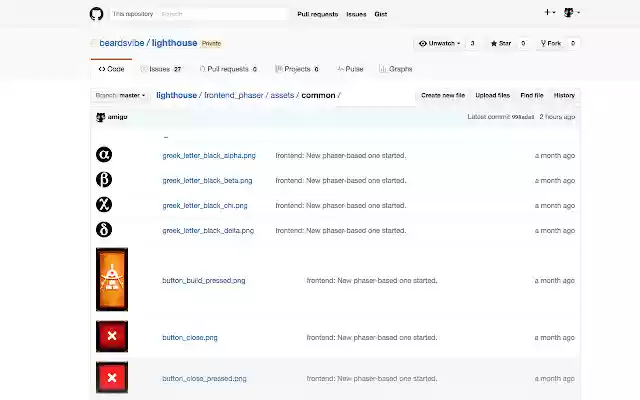Click the button_close_pressed.png red X thumbnail
Screen dimensions: 640x400
click(112, 378)
